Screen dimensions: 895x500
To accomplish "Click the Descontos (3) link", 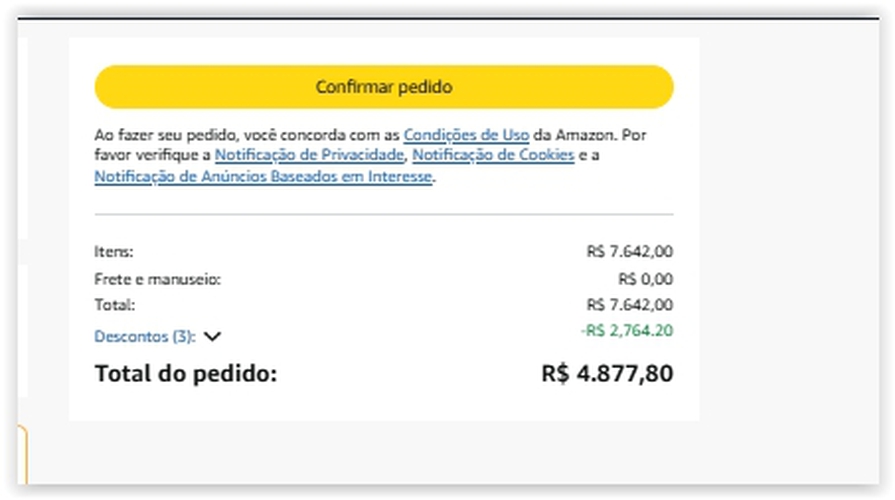I will pos(144,337).
